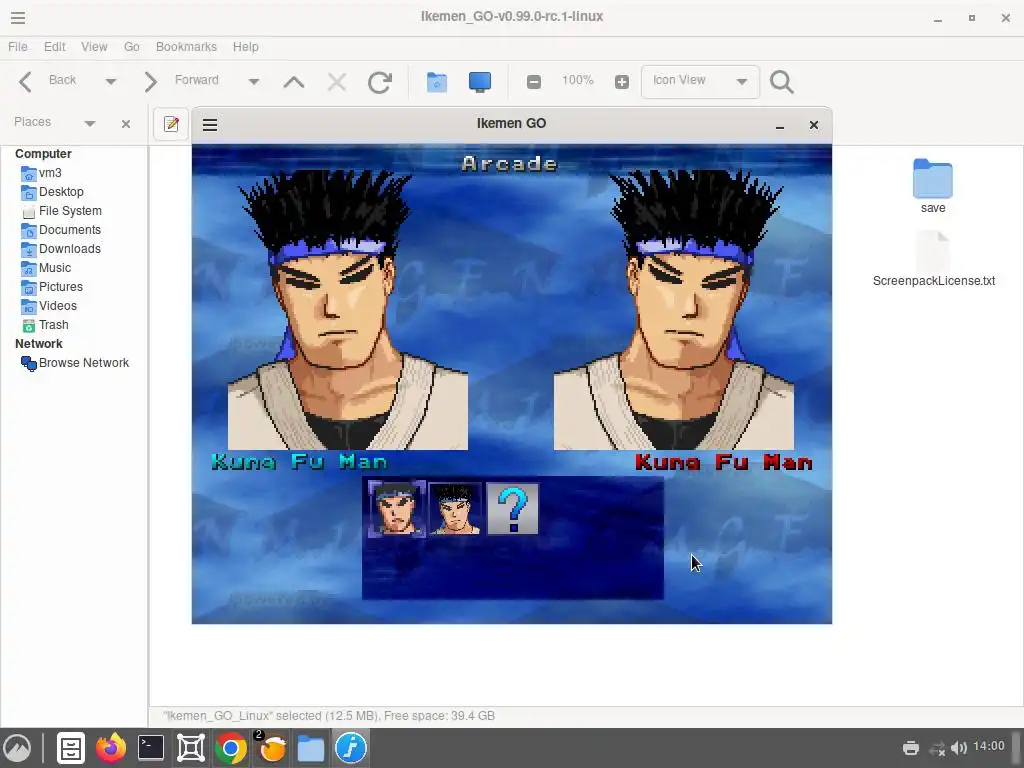
Task: Minimize the Ikemen GO game window
Action: pos(780,125)
